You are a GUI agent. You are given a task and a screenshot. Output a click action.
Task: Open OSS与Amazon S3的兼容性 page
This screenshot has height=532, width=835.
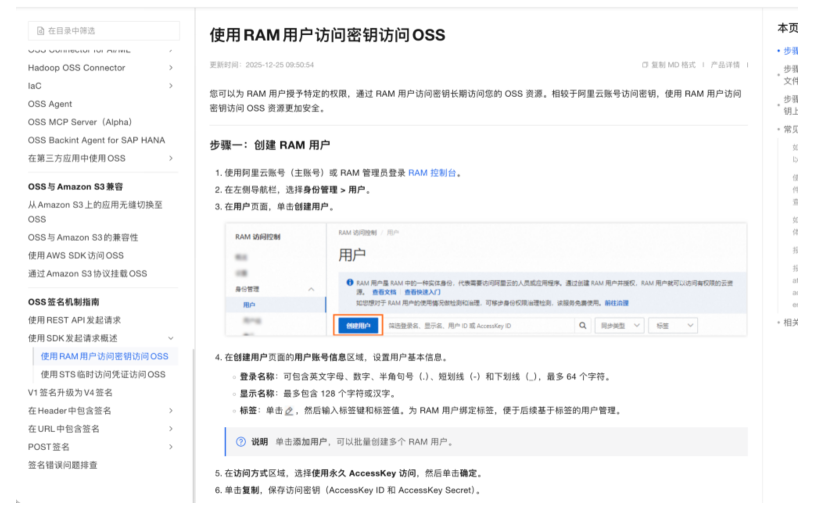(83, 238)
